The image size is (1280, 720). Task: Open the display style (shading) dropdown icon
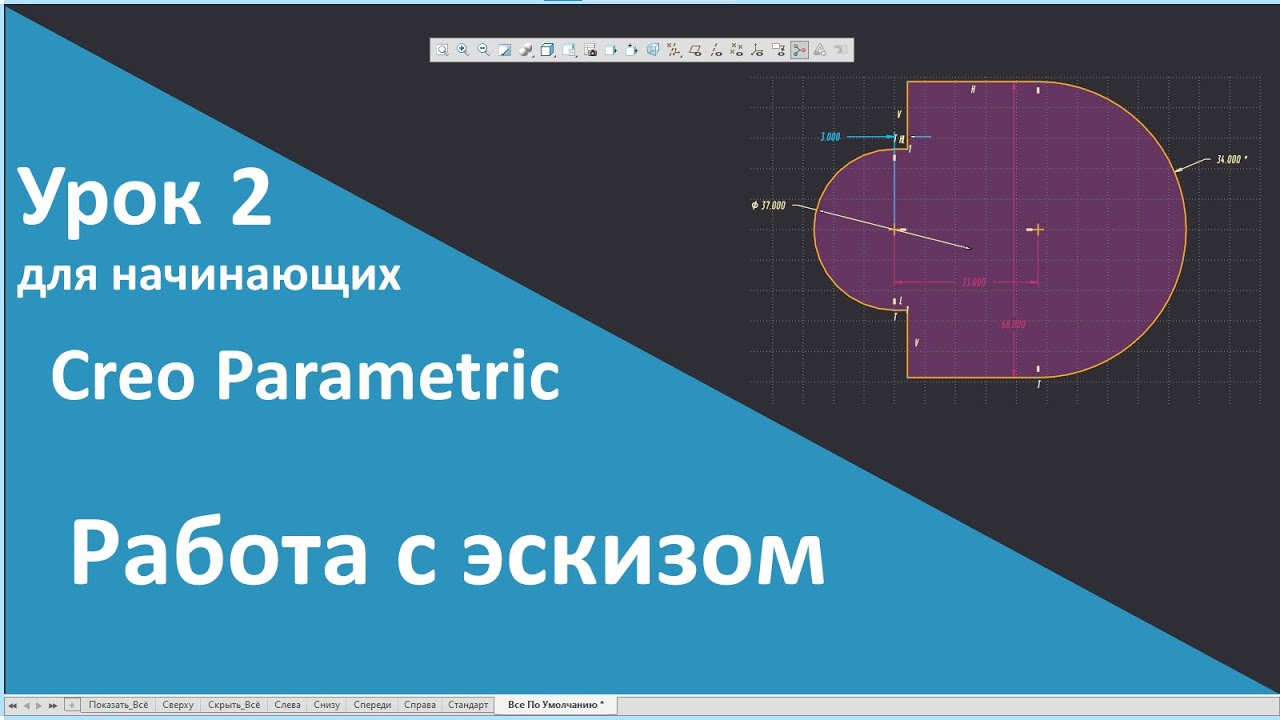pos(526,49)
